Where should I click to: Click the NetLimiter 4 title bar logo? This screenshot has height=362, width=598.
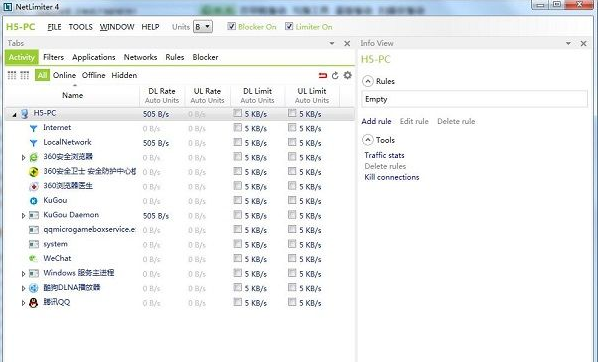tap(7, 7)
